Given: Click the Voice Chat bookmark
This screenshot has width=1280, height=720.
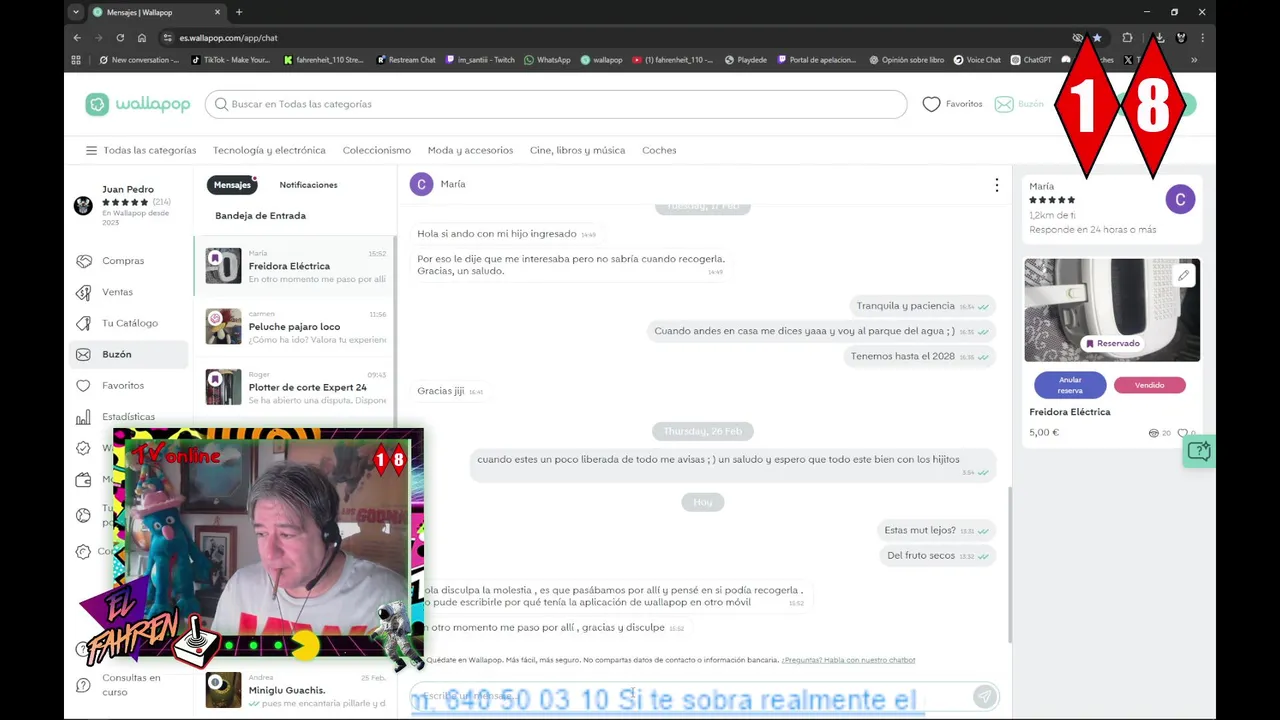Looking at the screenshot, I should point(977,60).
